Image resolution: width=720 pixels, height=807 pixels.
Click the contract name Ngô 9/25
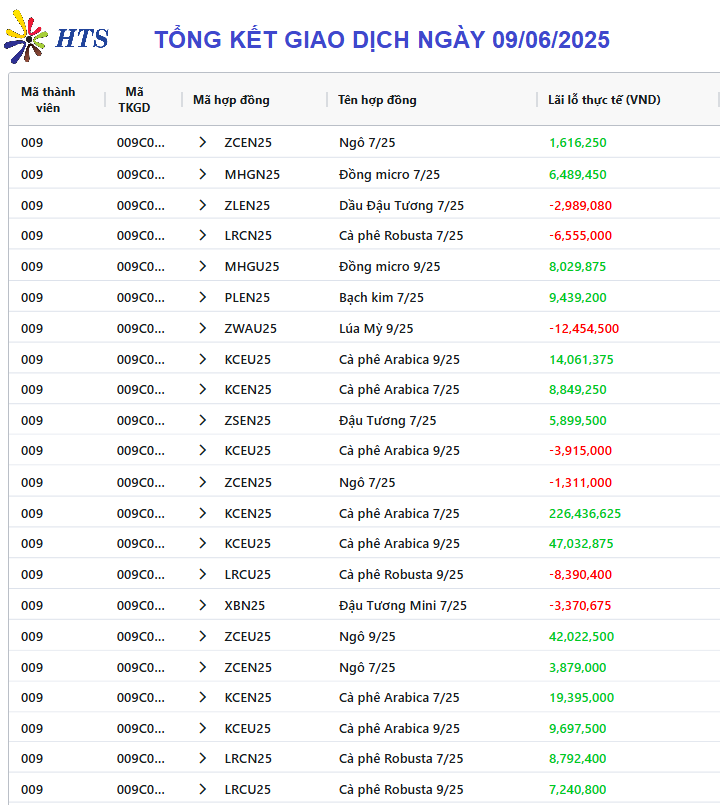click(x=367, y=637)
